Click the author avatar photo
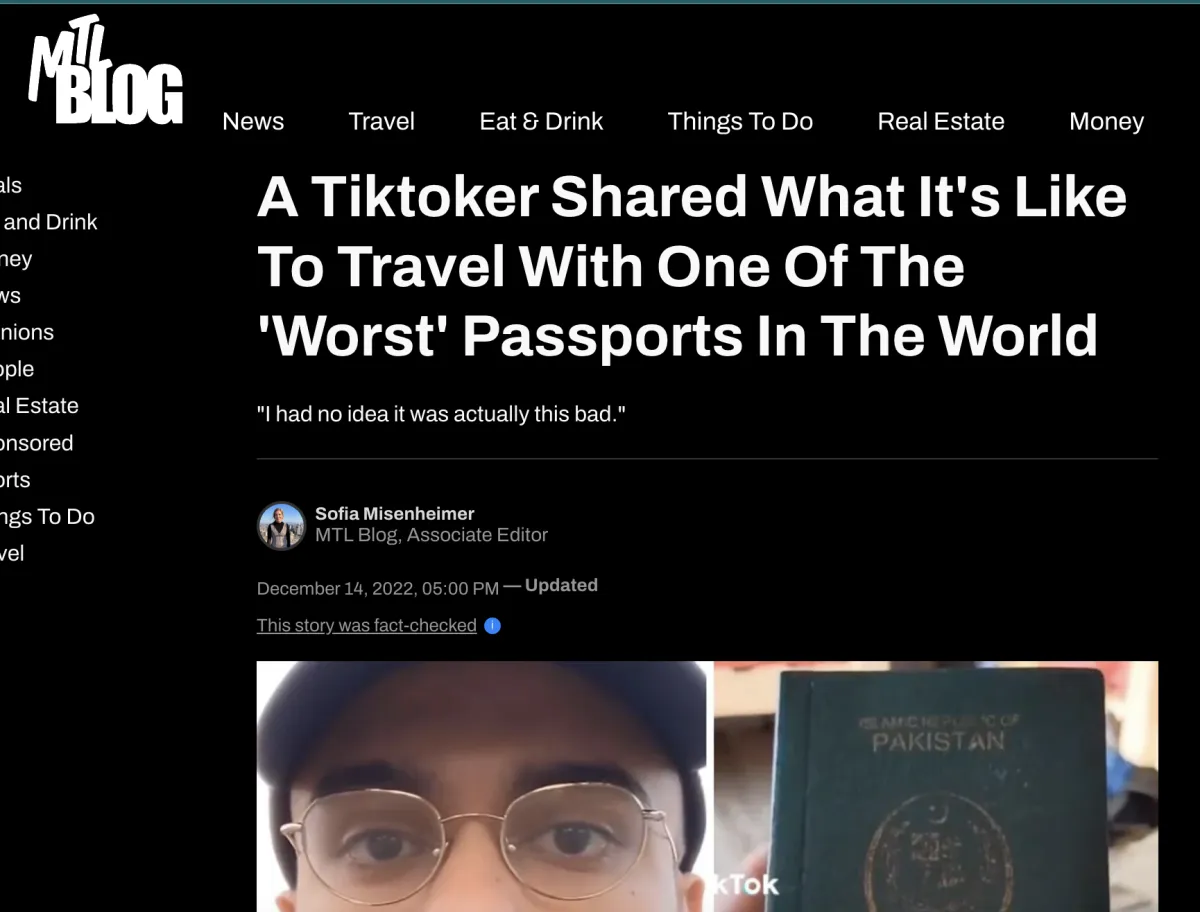 [281, 526]
